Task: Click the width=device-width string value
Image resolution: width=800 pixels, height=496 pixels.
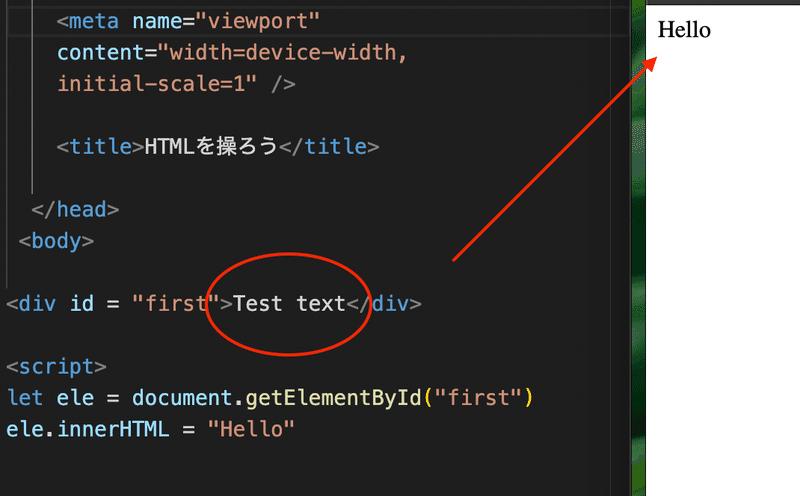Action: coord(282,53)
